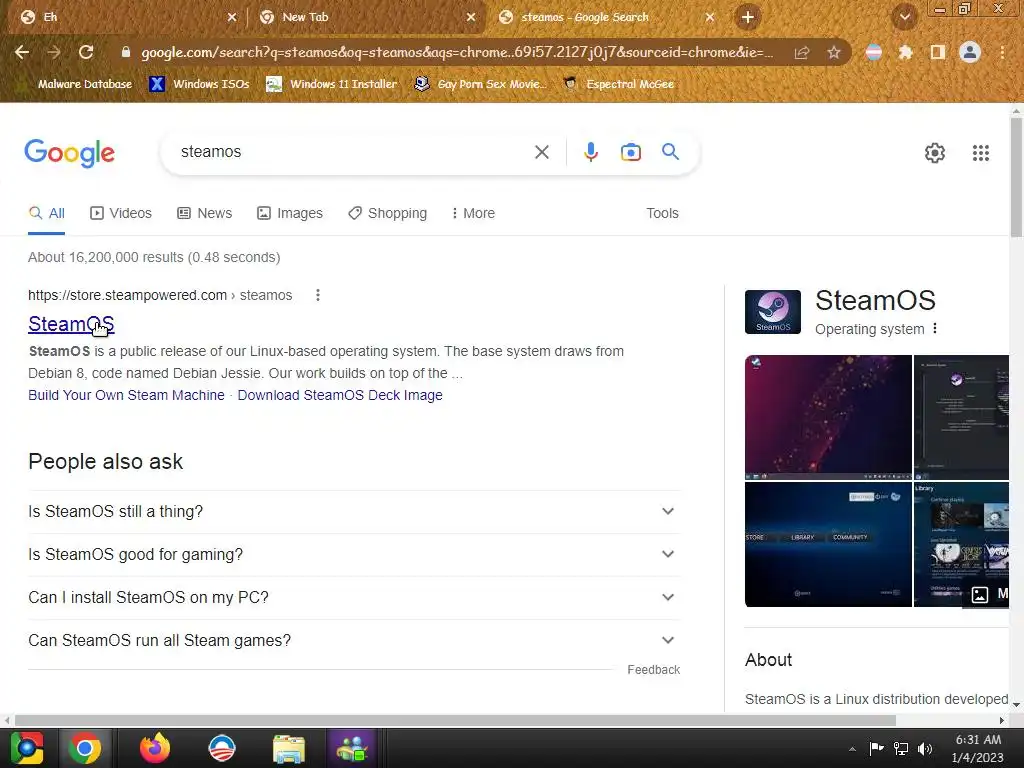The image size is (1024, 768).
Task: Open the Chrome profile avatar
Action: 970,52
